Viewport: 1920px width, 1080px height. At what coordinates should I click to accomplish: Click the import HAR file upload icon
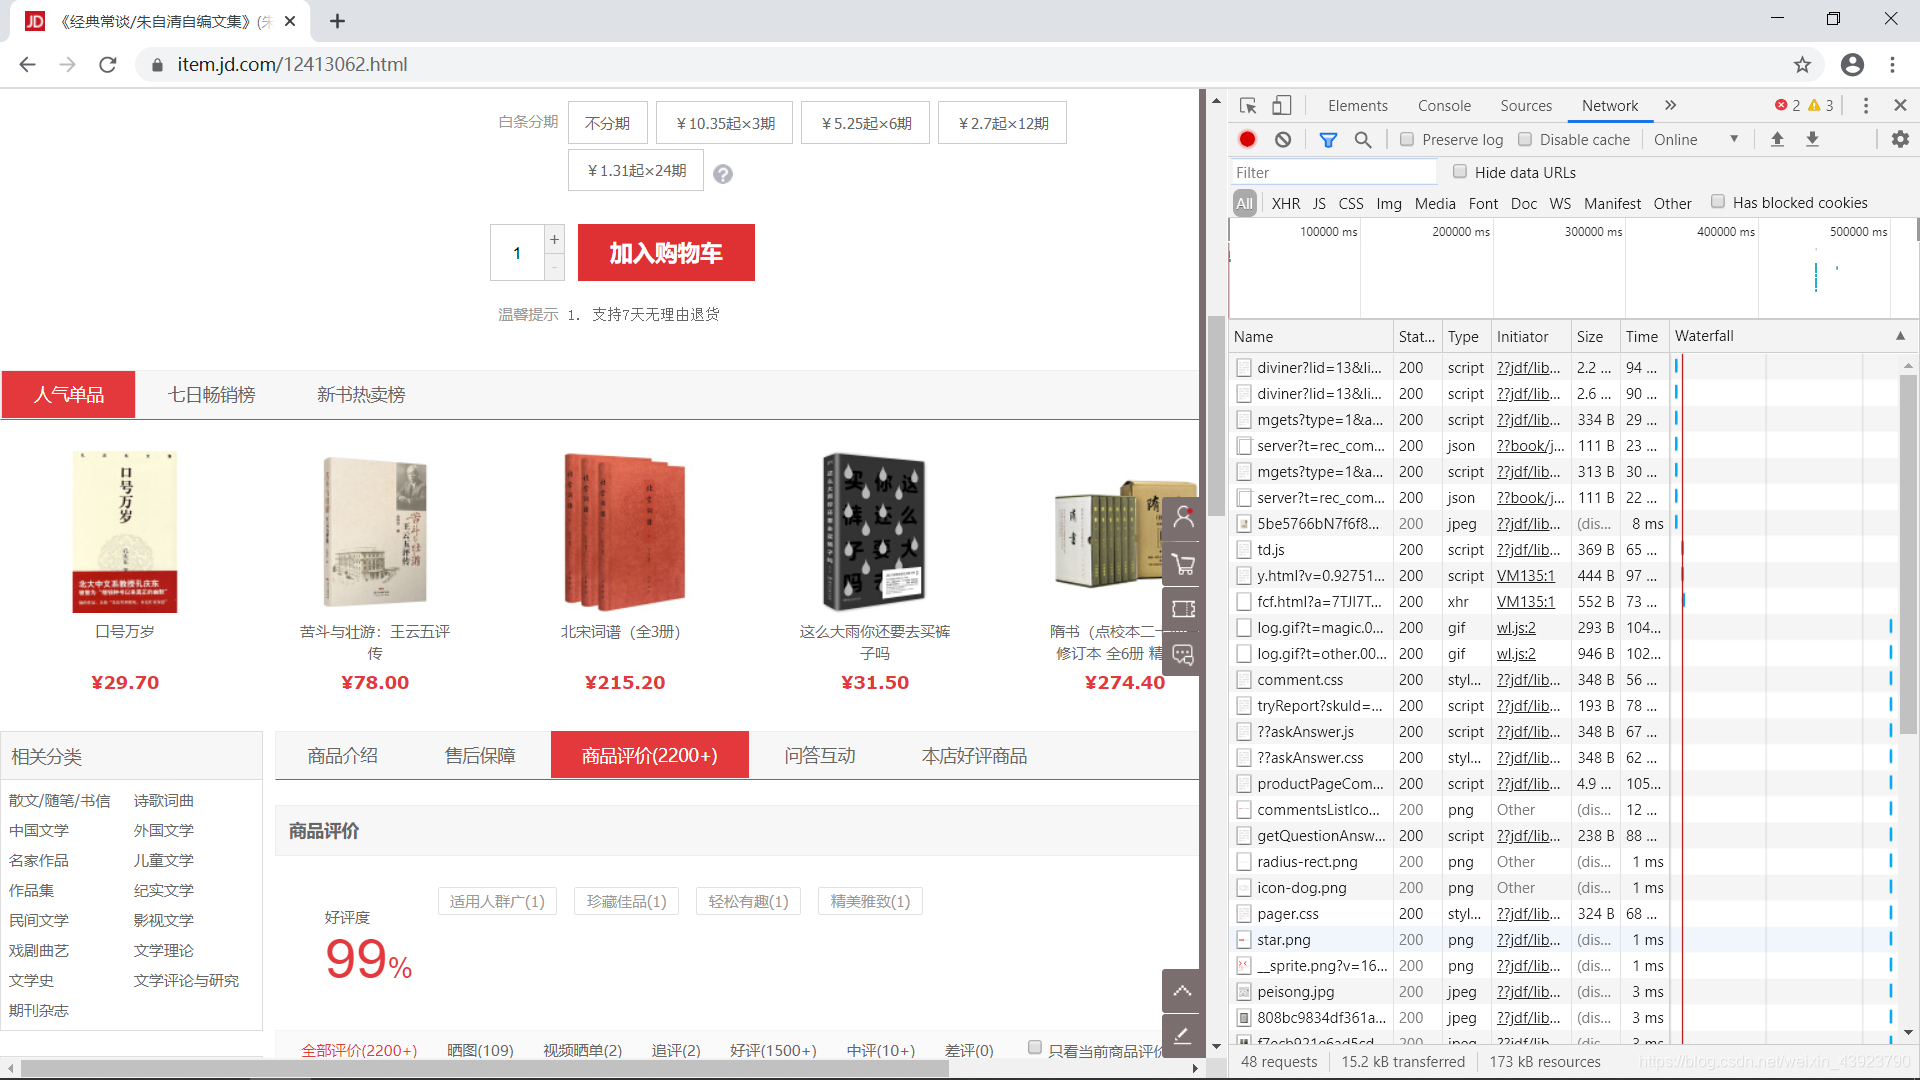pyautogui.click(x=1777, y=140)
